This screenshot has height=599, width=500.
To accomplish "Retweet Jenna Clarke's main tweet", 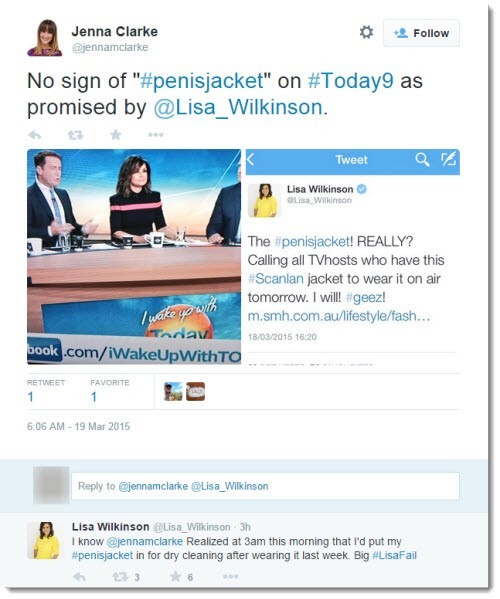I will tap(75, 134).
